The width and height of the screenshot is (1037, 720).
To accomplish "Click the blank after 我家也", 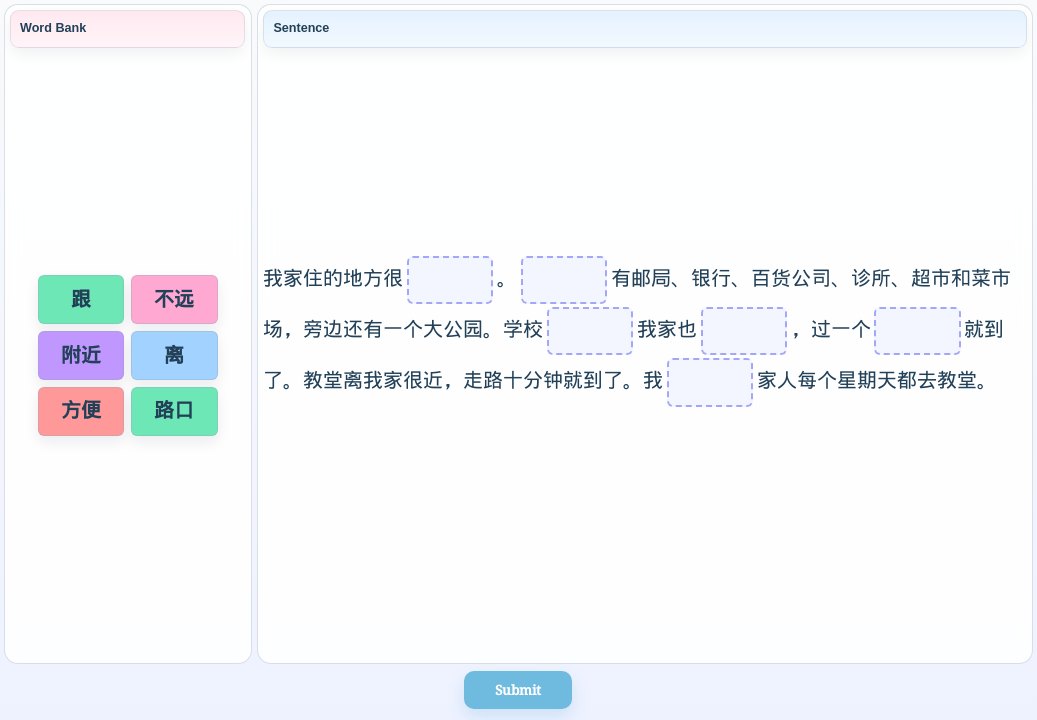I will point(744,331).
